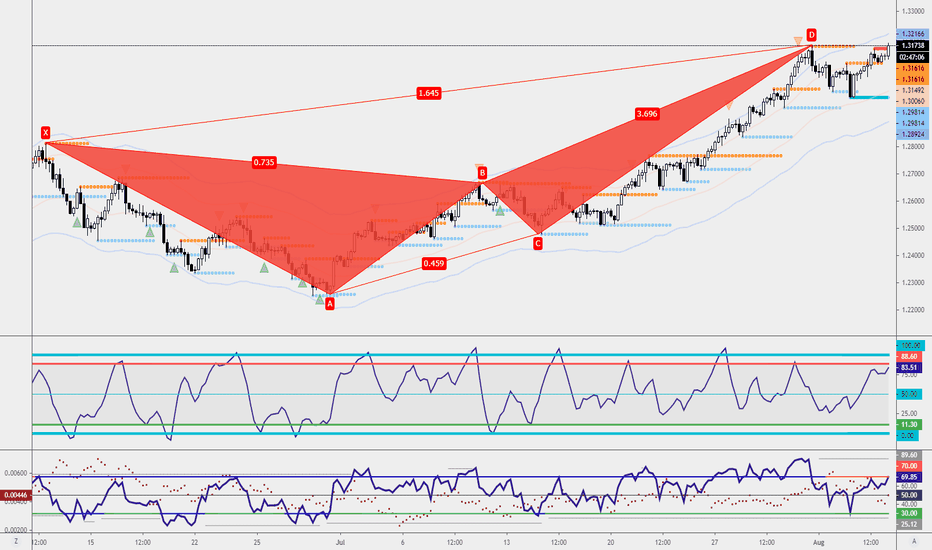This screenshot has width=932, height=550.
Task: Click the cyan 50.00 midline label
Action: [x=909, y=394]
